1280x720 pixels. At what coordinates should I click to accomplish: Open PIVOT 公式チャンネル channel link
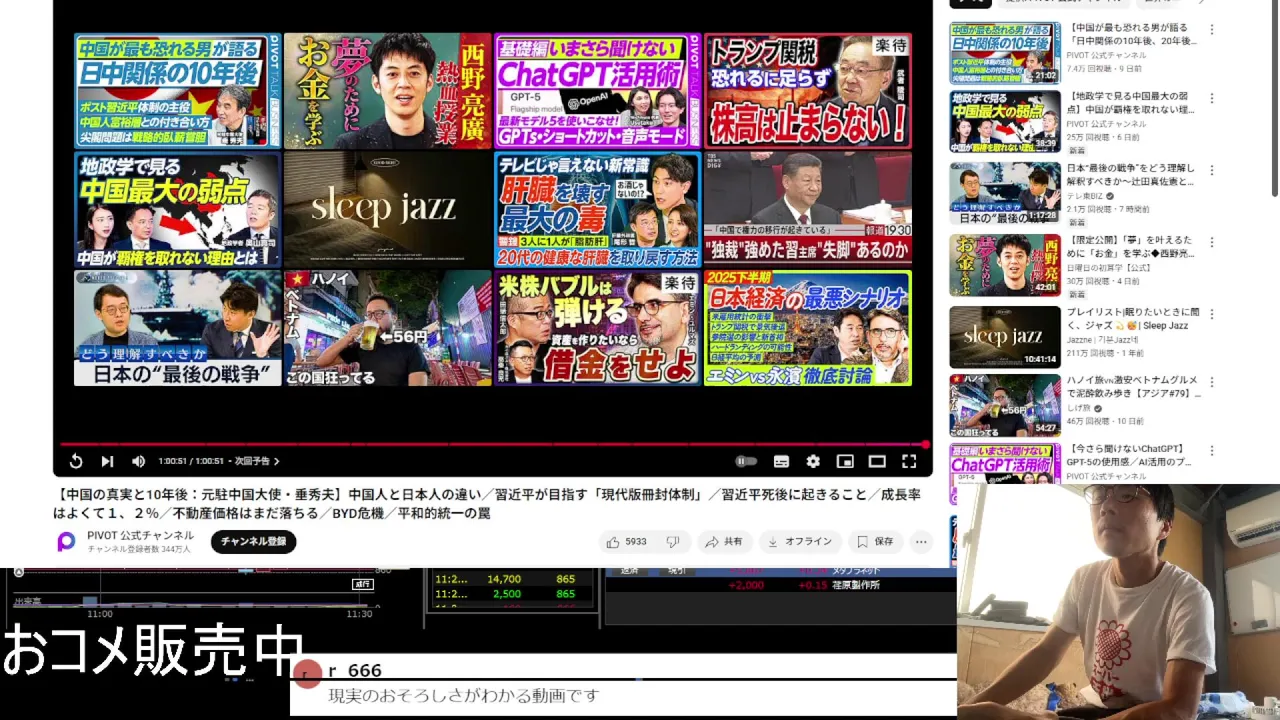[x=140, y=535]
